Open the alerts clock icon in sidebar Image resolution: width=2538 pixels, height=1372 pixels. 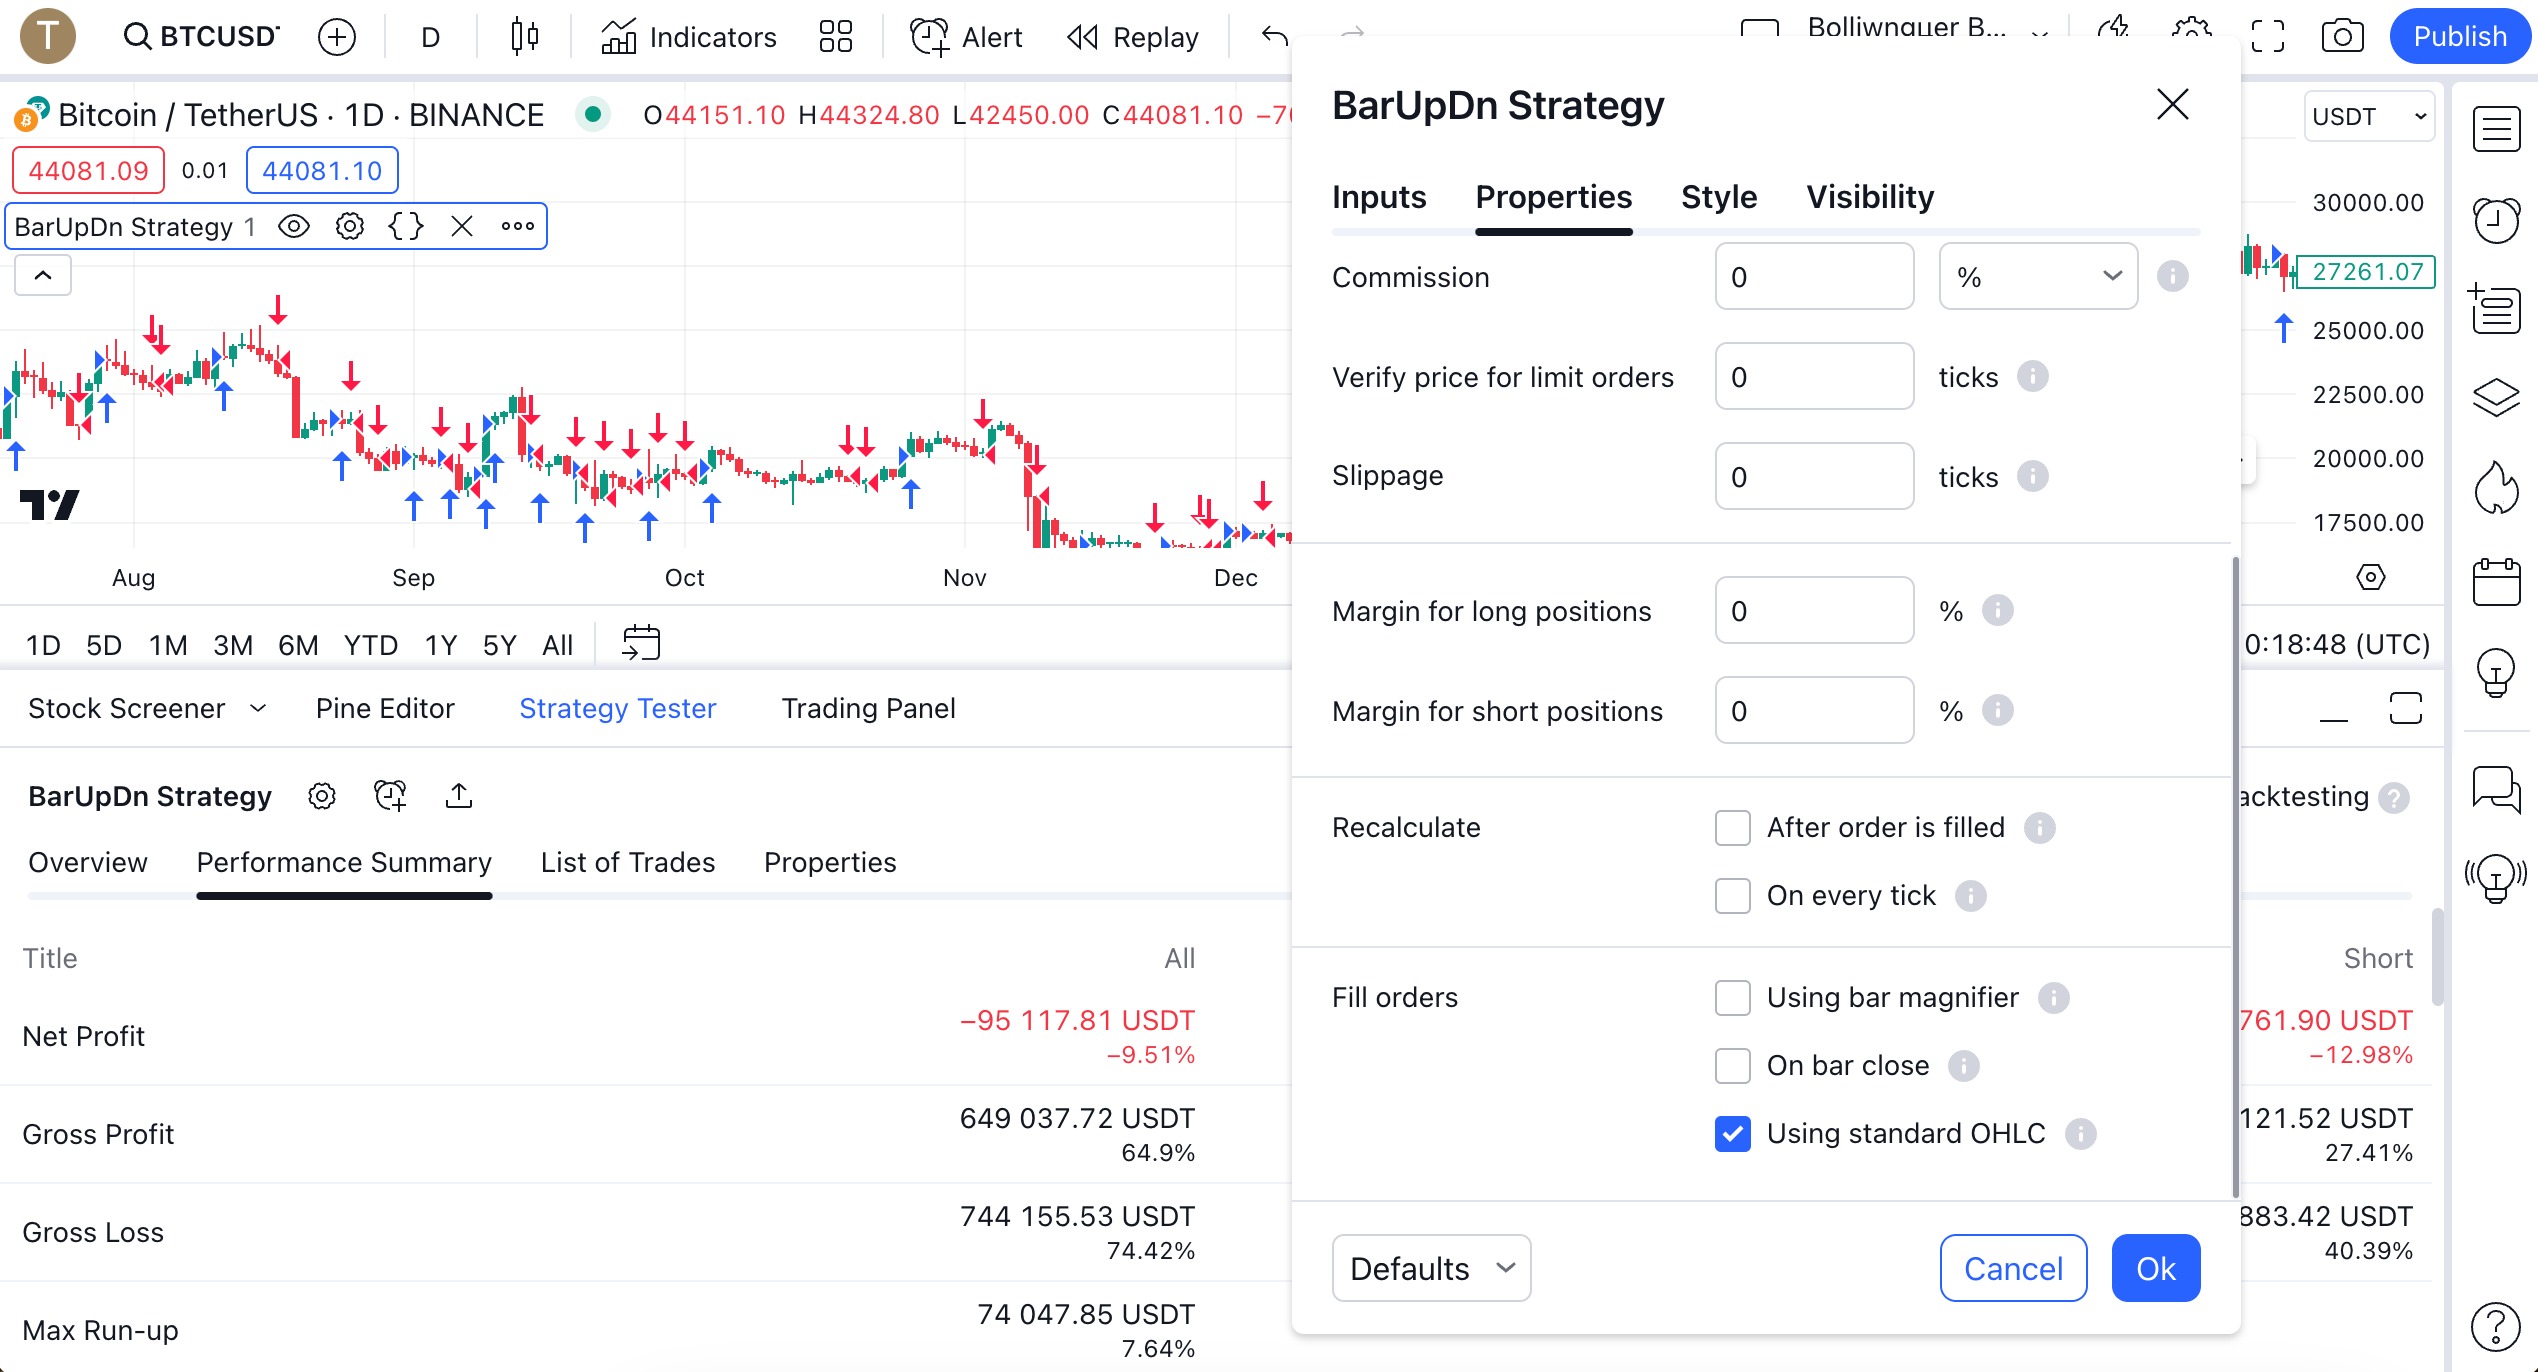point(2496,220)
